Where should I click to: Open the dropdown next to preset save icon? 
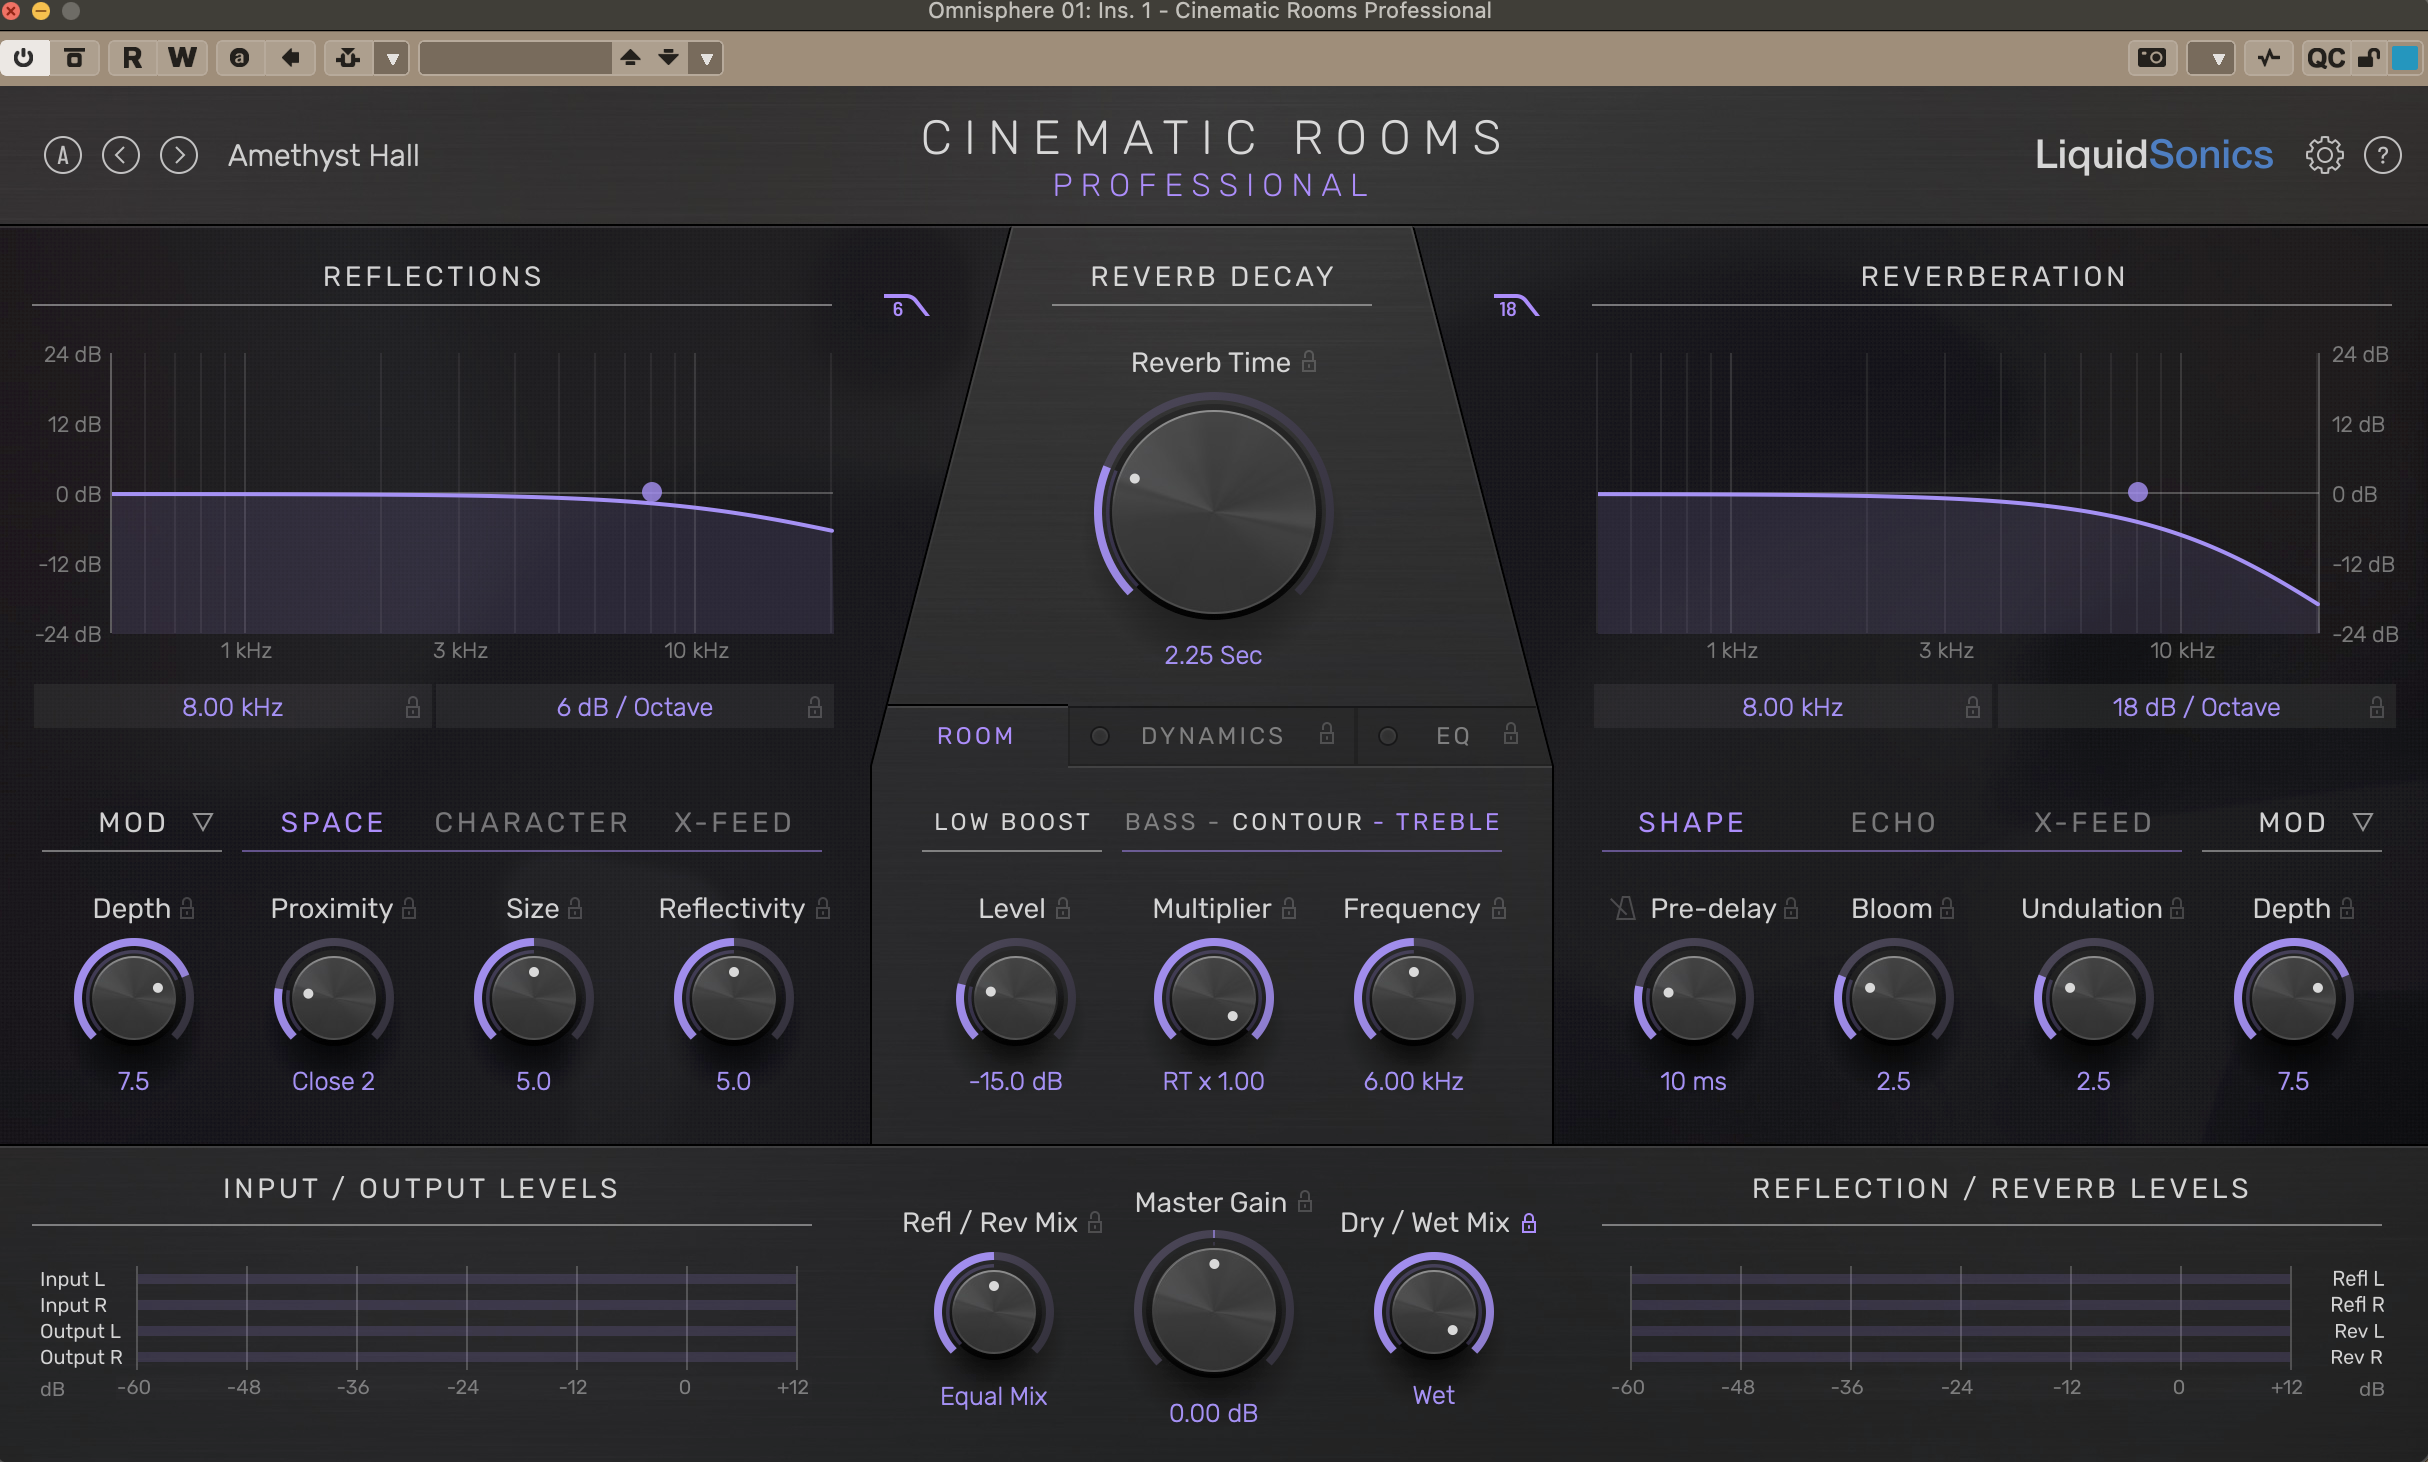point(392,58)
